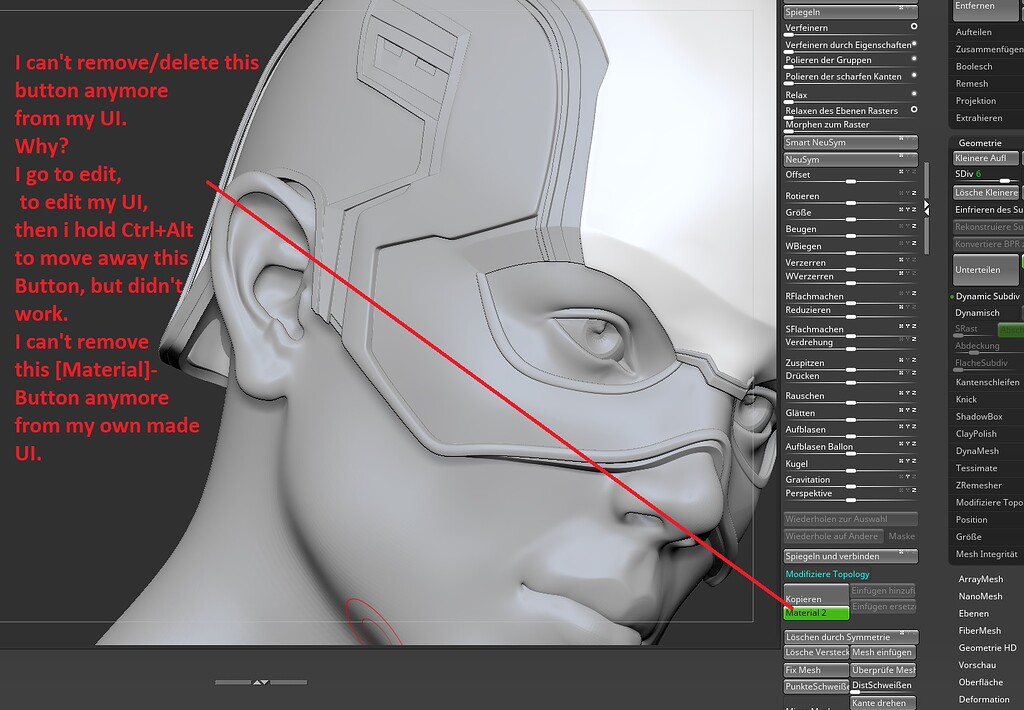Expand the ZRemesher section
Image resolution: width=1024 pixels, height=710 pixels.
982,484
